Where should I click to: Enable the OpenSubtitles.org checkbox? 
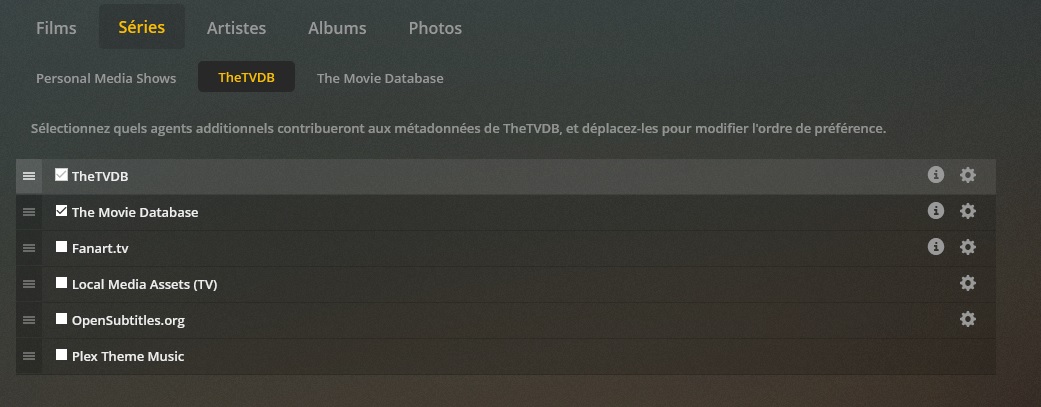click(61, 318)
